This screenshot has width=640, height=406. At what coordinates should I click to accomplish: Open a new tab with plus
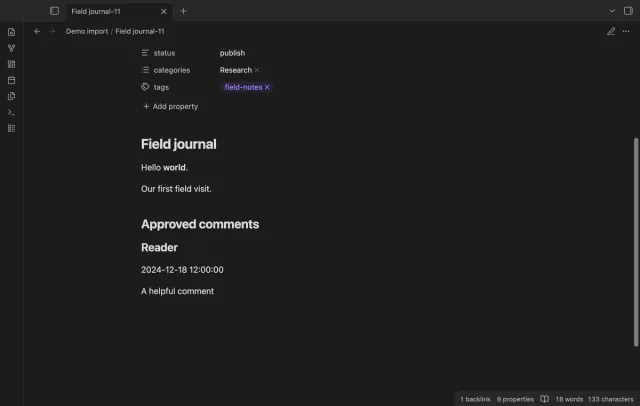coord(183,11)
